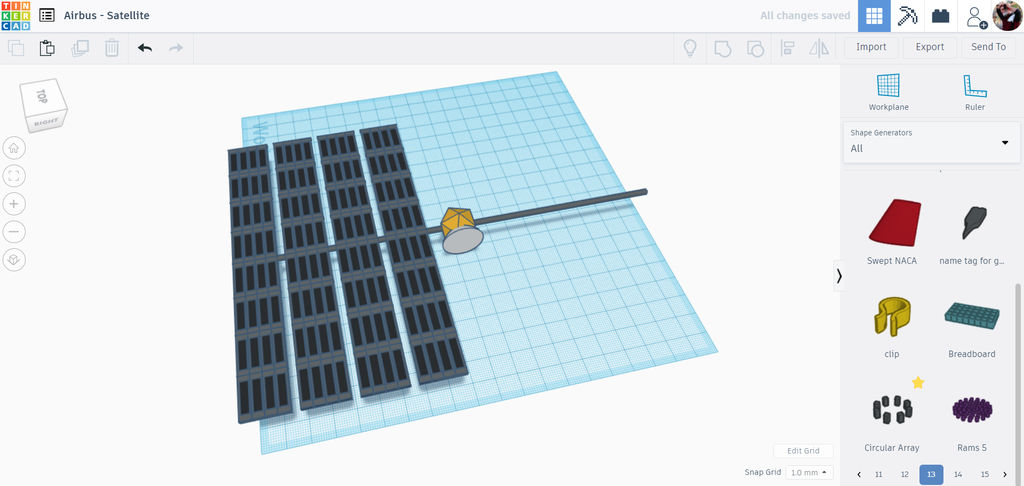Click the Tinkercad logo
This screenshot has width=1024, height=486.
click(15, 16)
